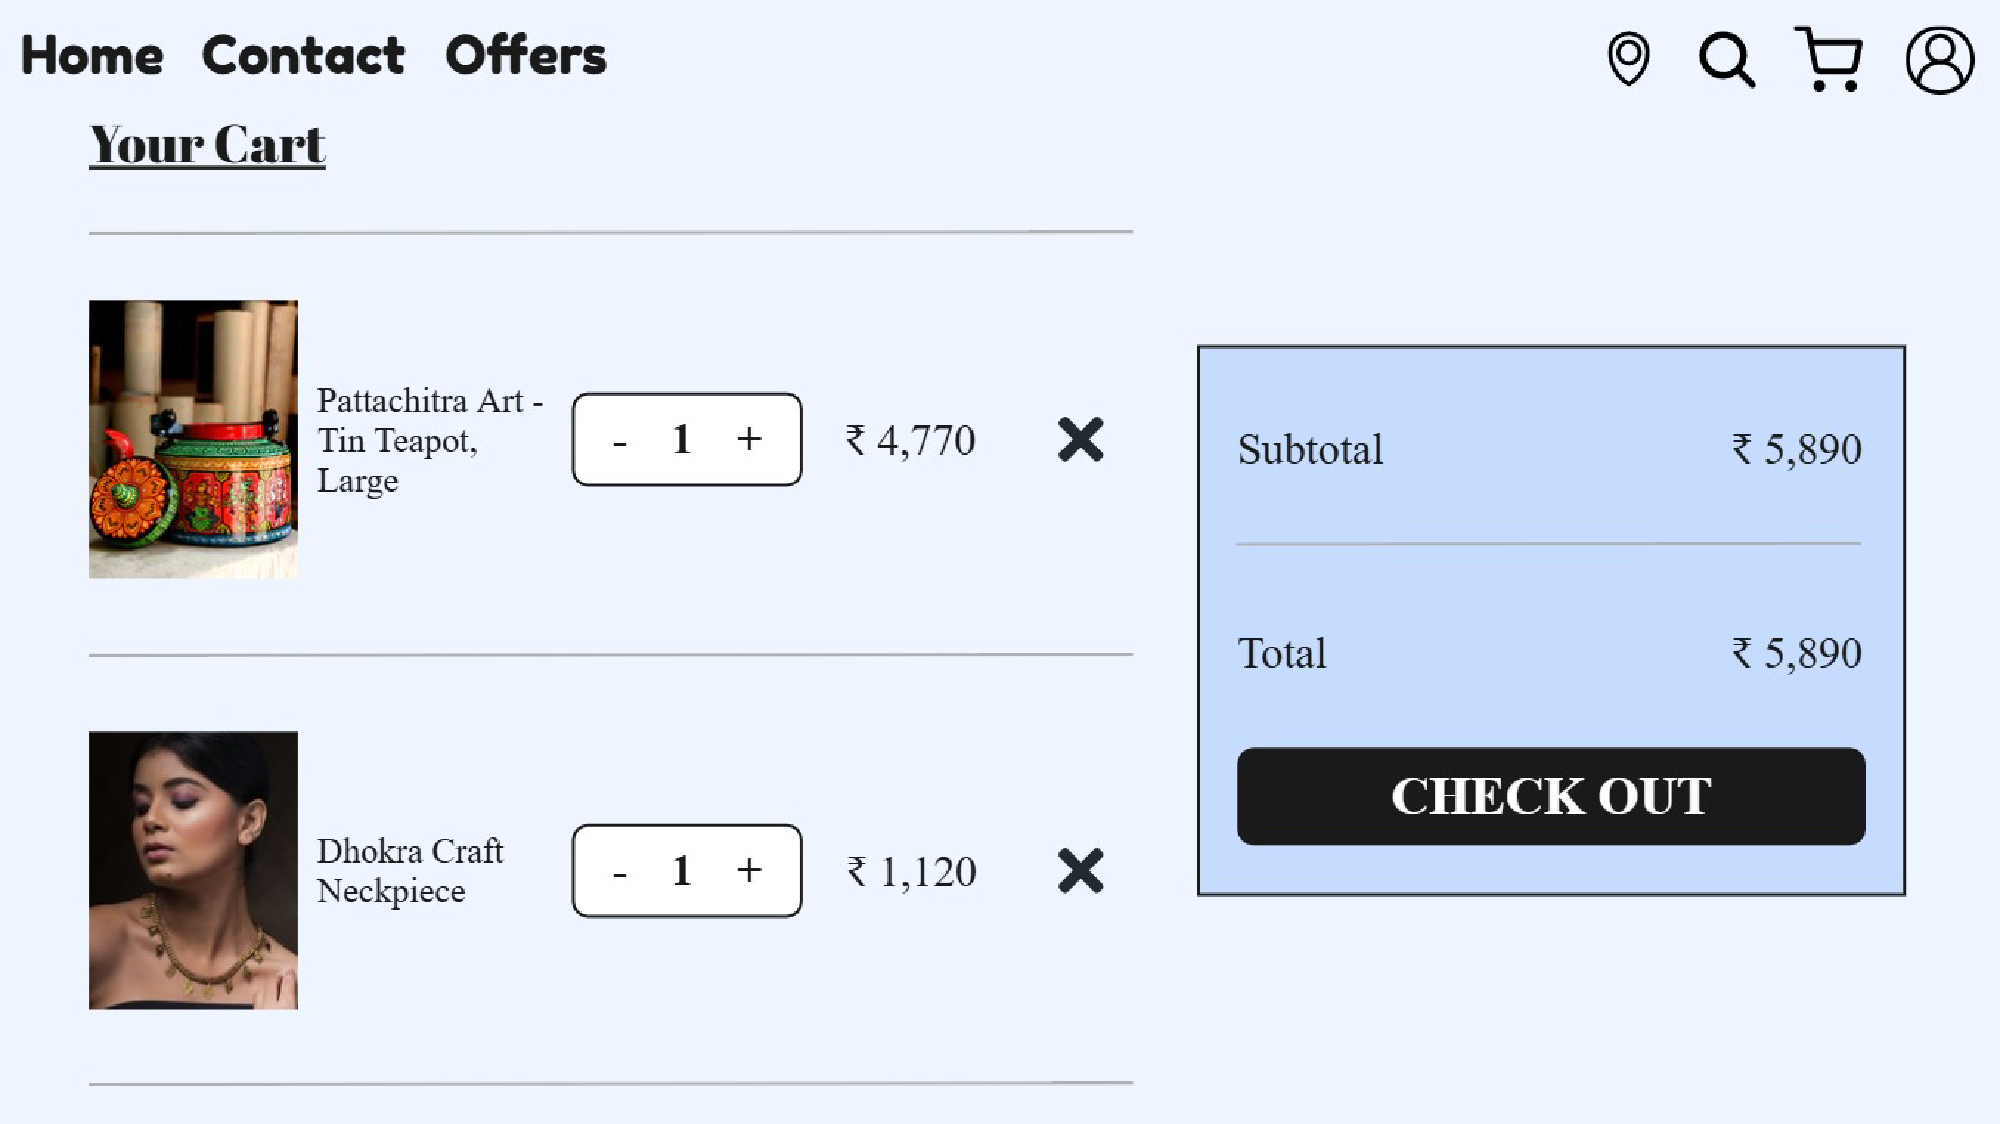The width and height of the screenshot is (2000, 1124).
Task: Open the store location pin icon
Action: click(x=1628, y=59)
